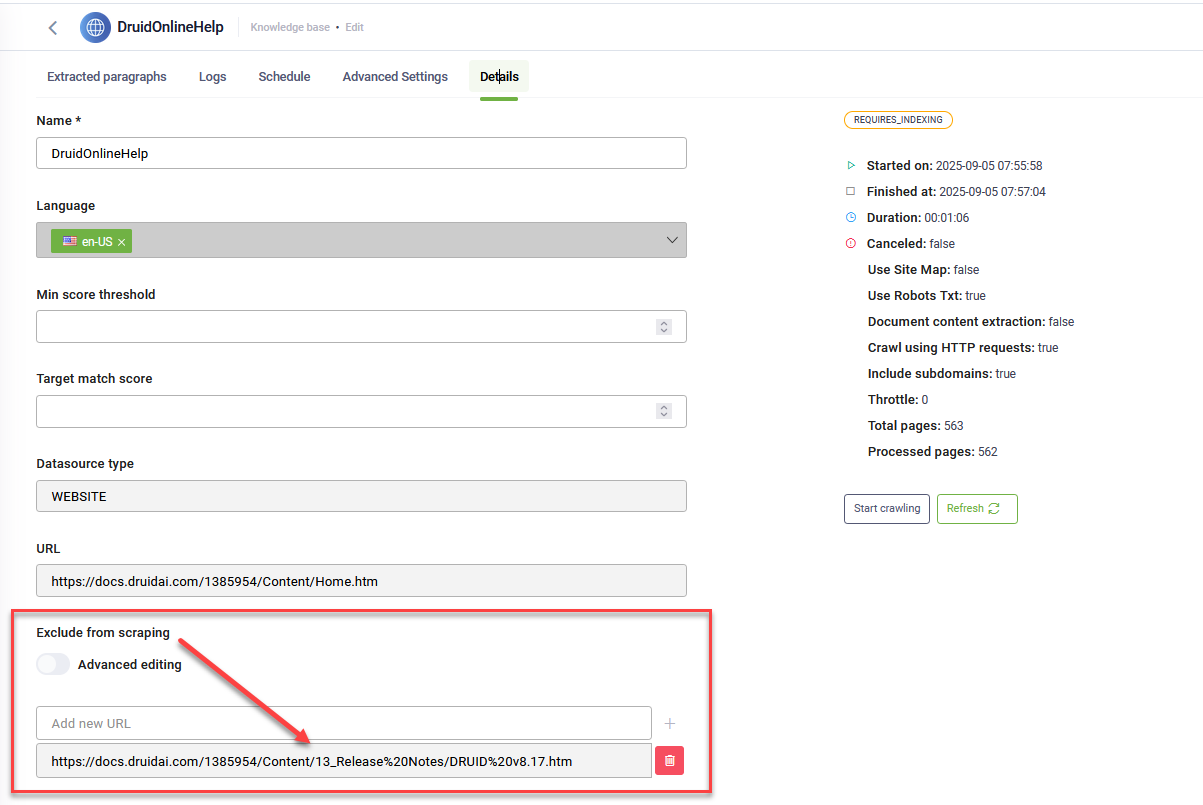The image size is (1203, 805).
Task: Click the Add new URL field
Action: [344, 723]
